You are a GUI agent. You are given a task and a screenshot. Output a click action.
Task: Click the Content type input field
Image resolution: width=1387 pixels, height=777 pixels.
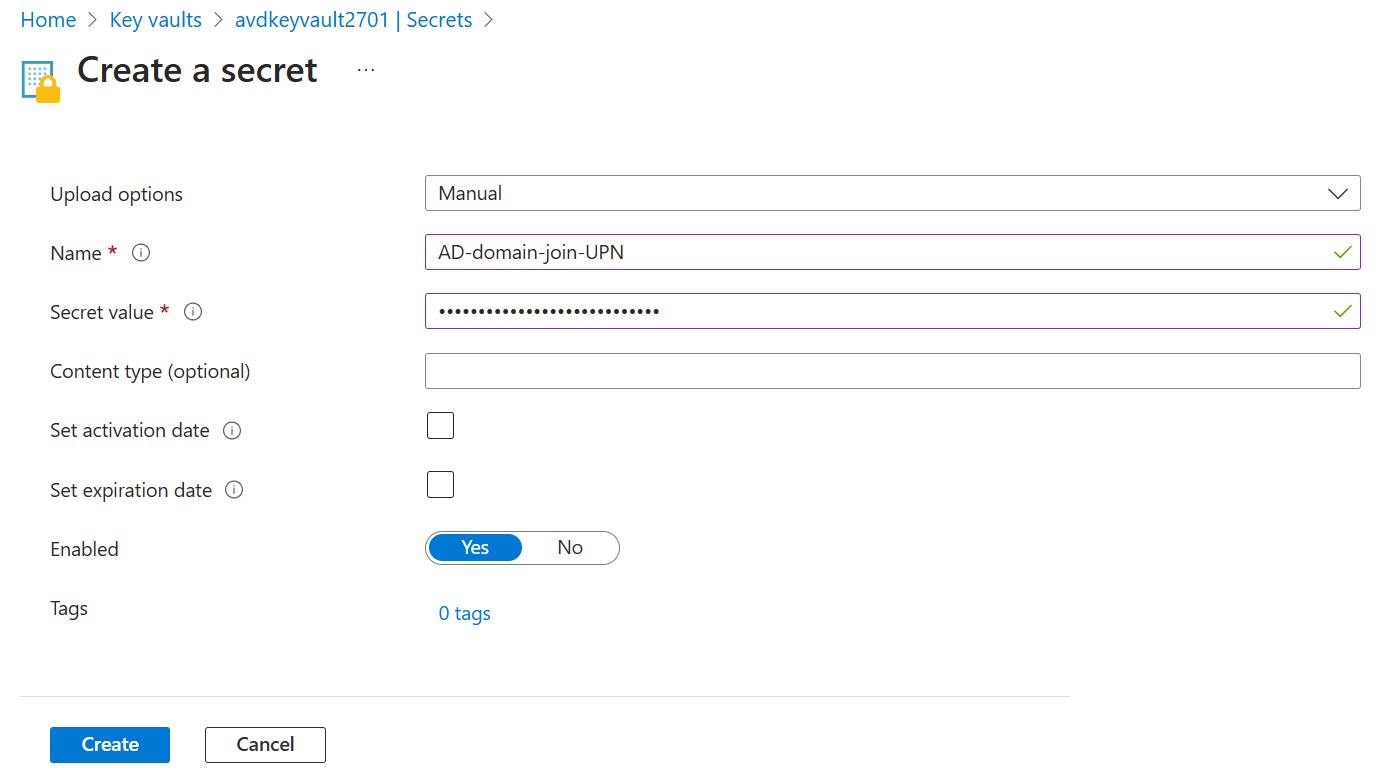click(892, 371)
